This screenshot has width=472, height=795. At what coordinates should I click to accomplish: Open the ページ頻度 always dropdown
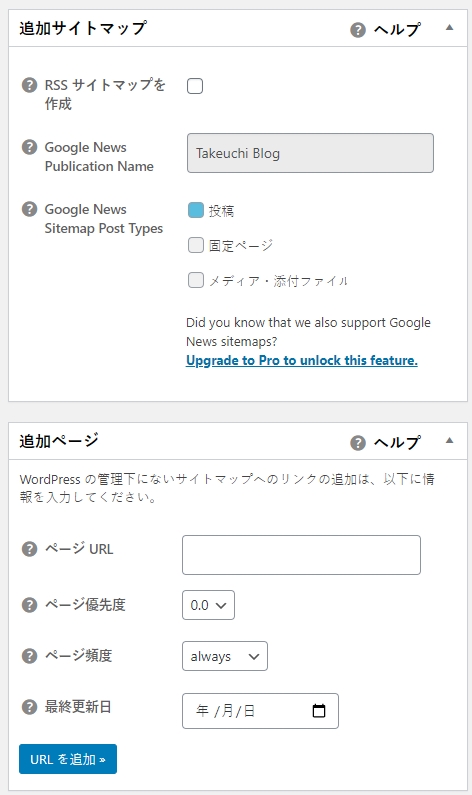(x=225, y=656)
